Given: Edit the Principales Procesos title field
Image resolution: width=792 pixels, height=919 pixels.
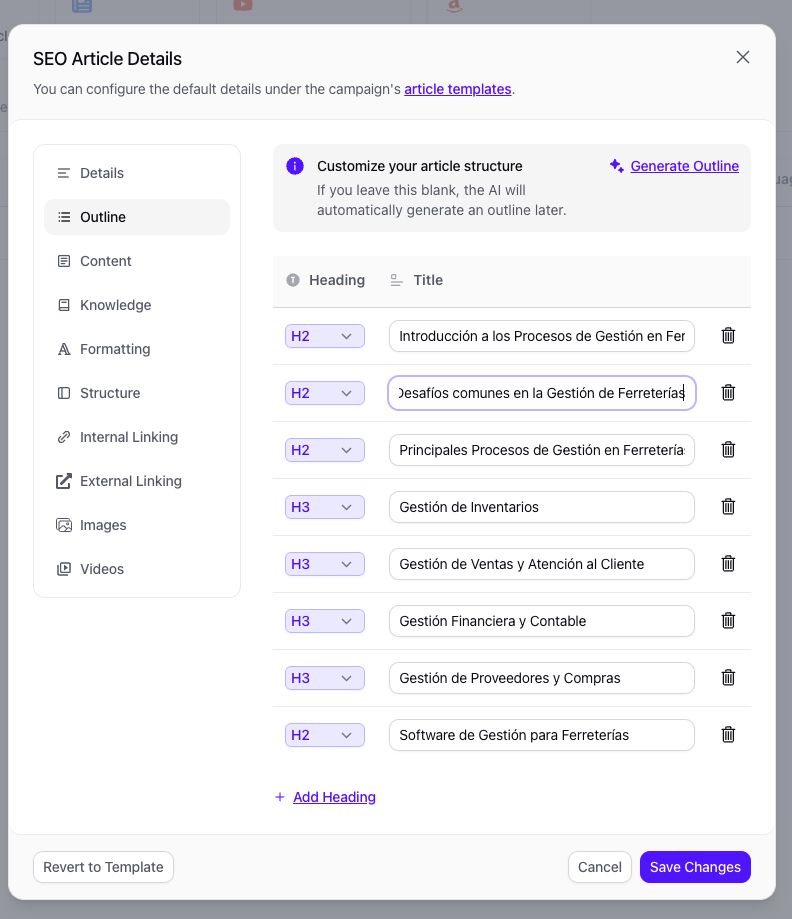Looking at the screenshot, I should click(542, 450).
